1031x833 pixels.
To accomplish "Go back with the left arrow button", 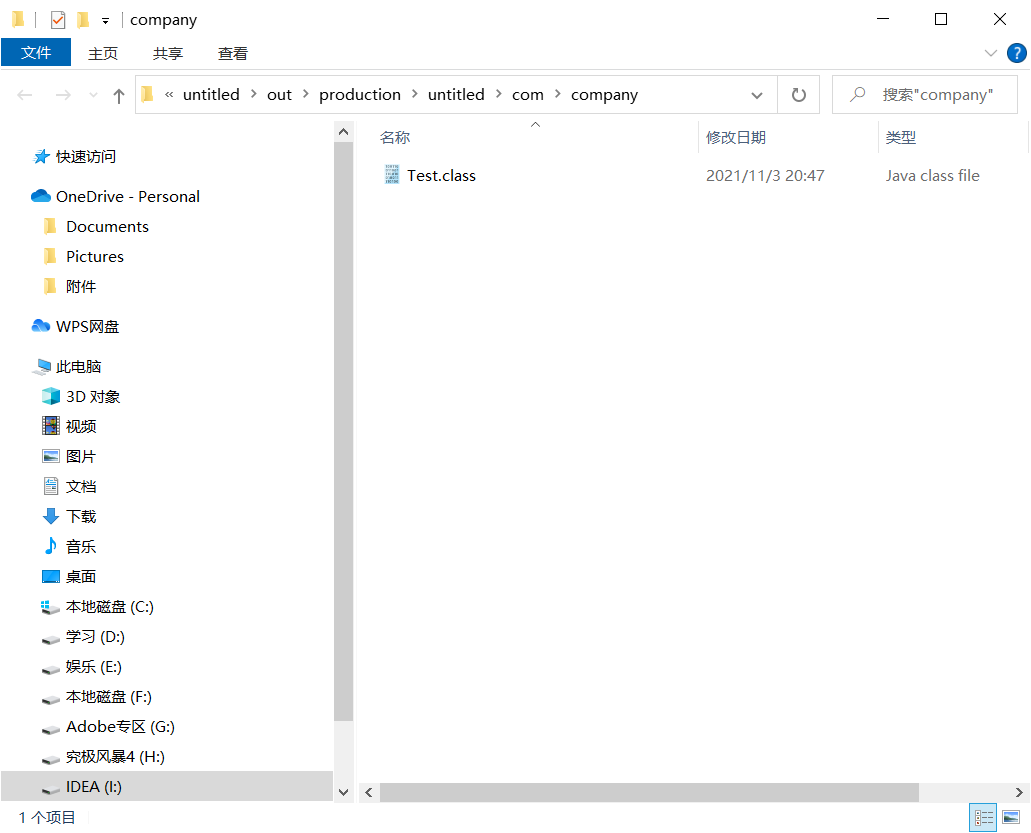I will pos(25,95).
